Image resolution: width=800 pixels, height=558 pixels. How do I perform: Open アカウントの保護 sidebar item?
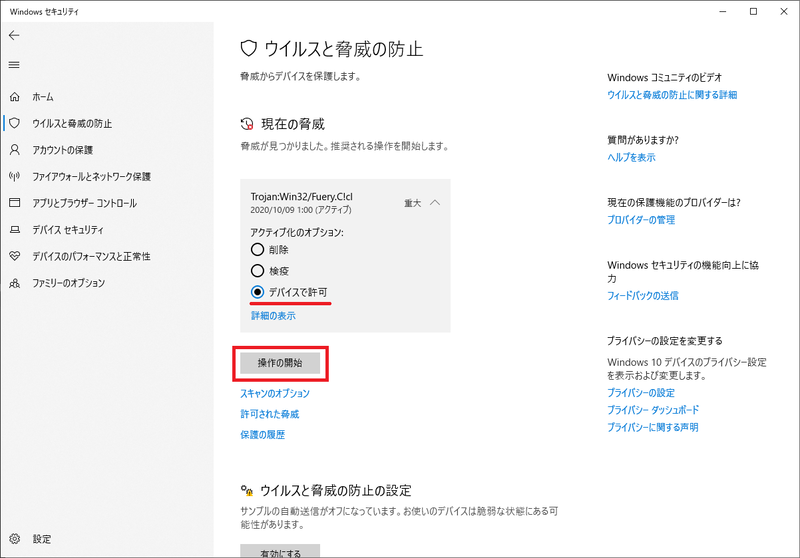pos(108,149)
